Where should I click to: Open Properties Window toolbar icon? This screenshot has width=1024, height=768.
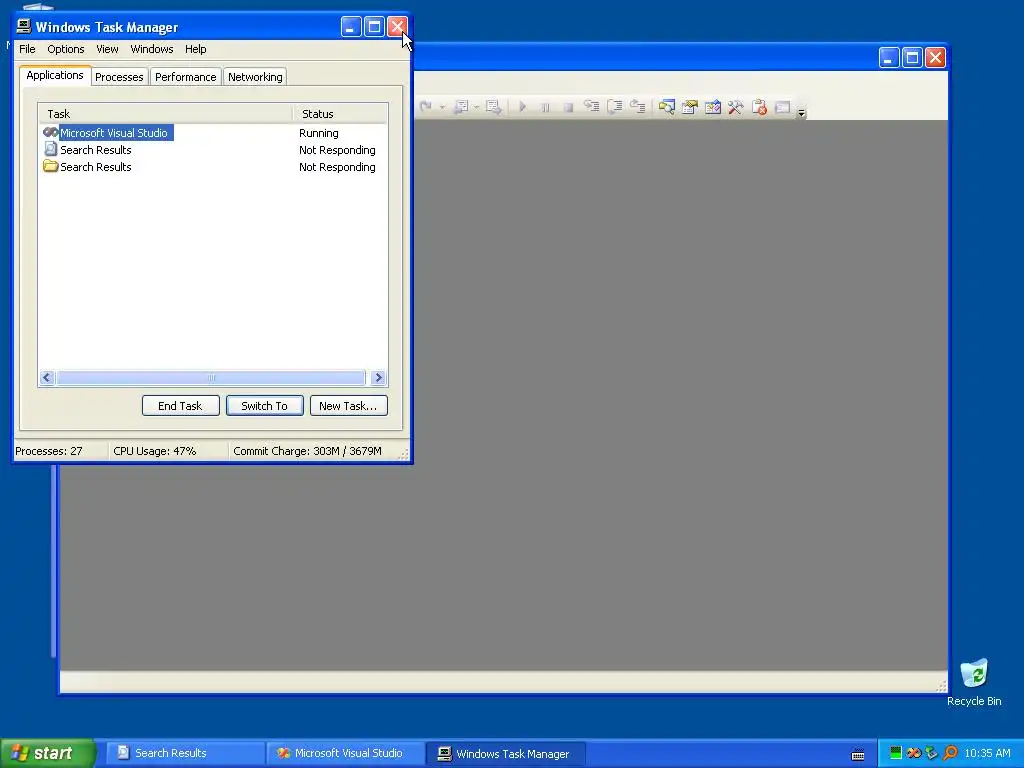(690, 106)
